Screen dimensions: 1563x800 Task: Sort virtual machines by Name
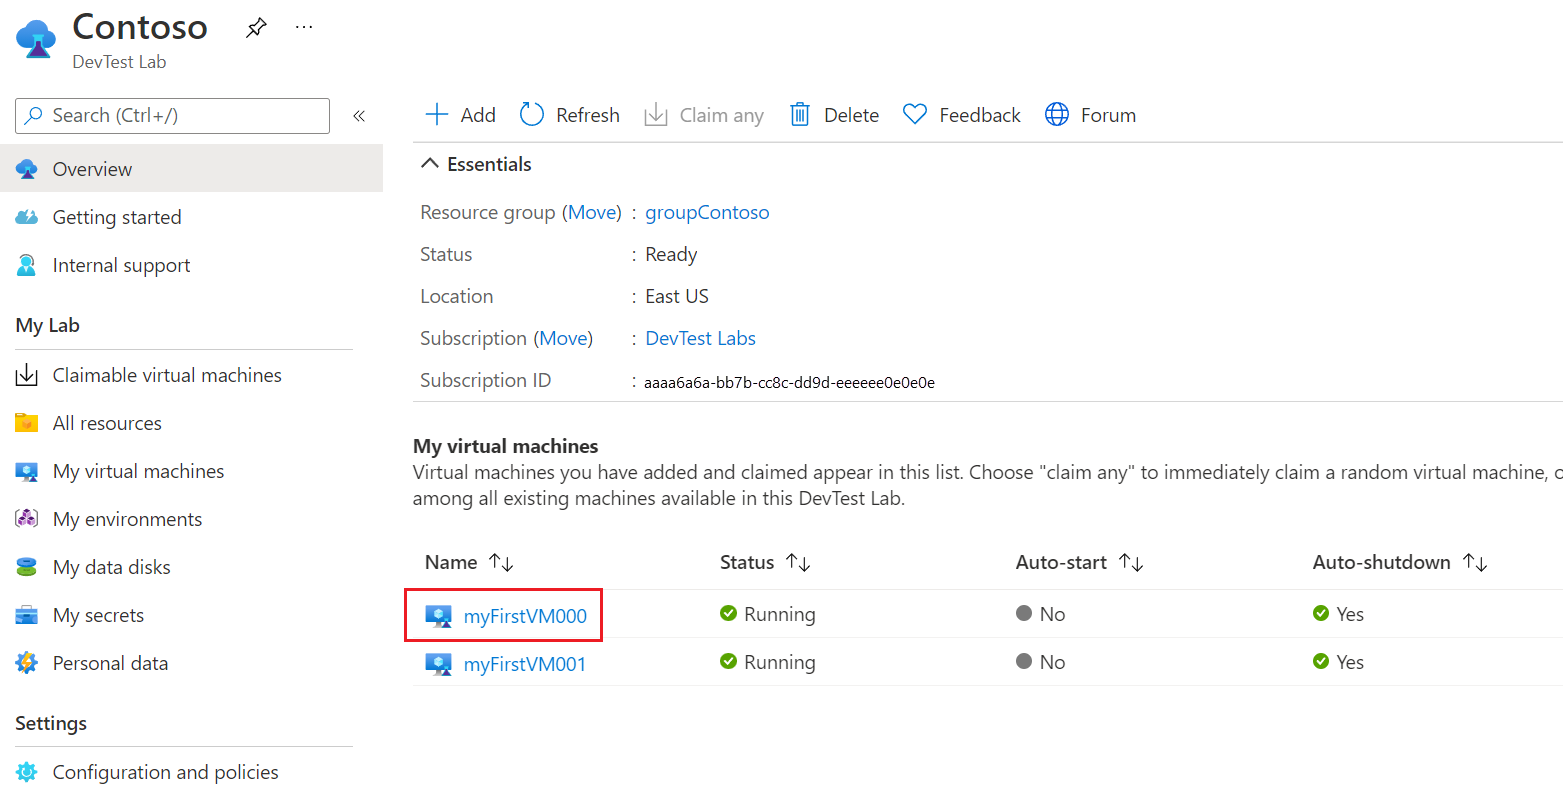tap(469, 562)
